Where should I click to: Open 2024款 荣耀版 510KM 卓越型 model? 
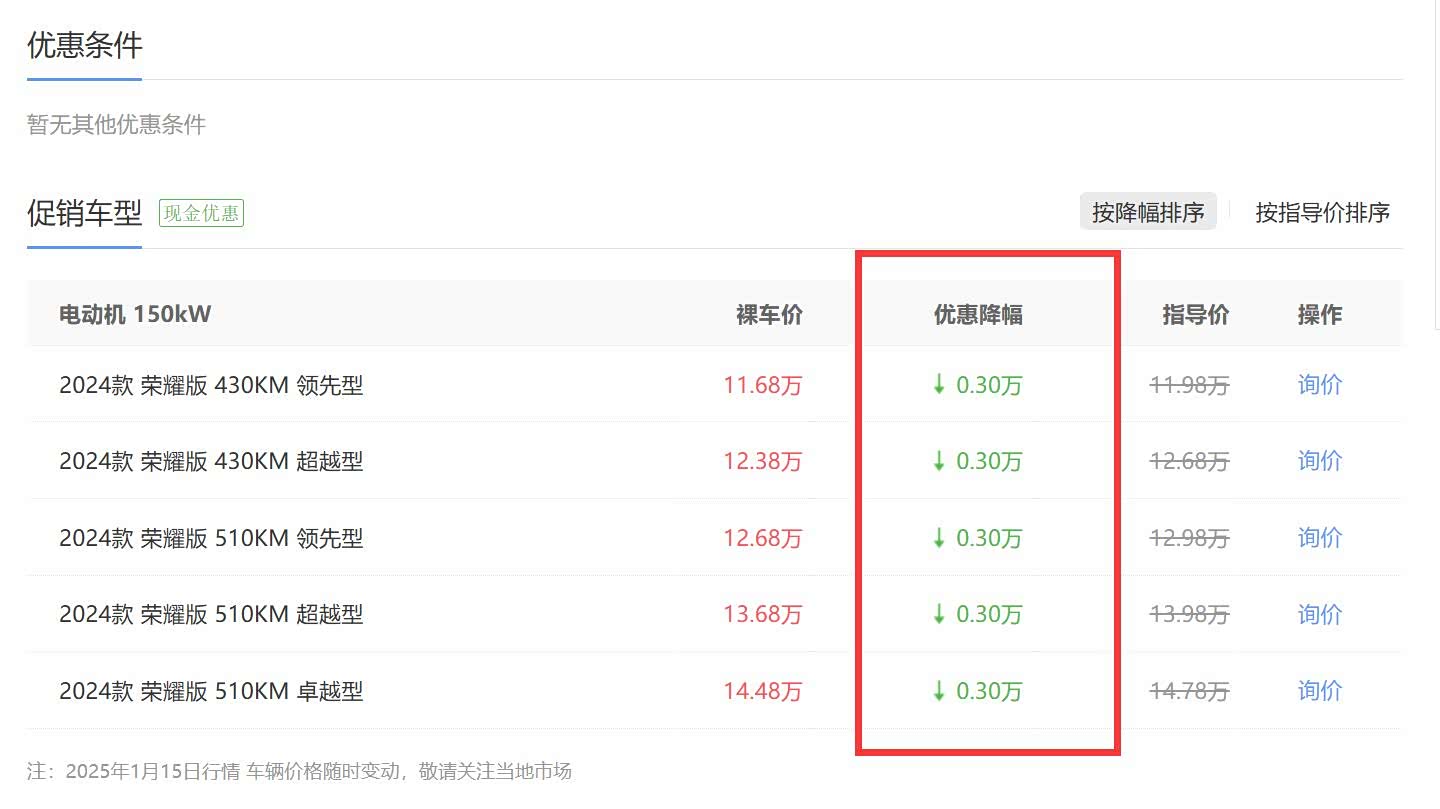[x=211, y=692]
